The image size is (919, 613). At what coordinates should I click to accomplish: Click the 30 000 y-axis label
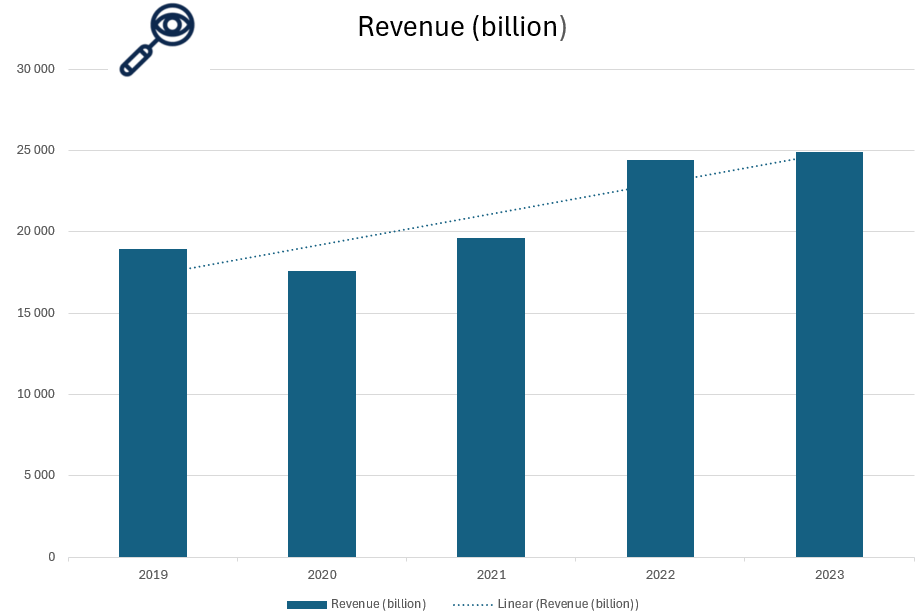click(36, 69)
